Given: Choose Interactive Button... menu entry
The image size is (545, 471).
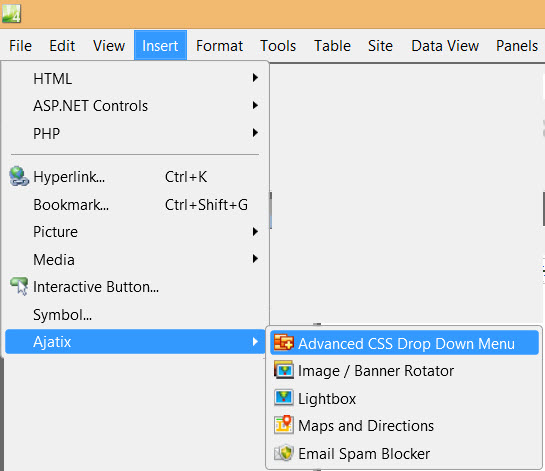Looking at the screenshot, I should [x=135, y=287].
